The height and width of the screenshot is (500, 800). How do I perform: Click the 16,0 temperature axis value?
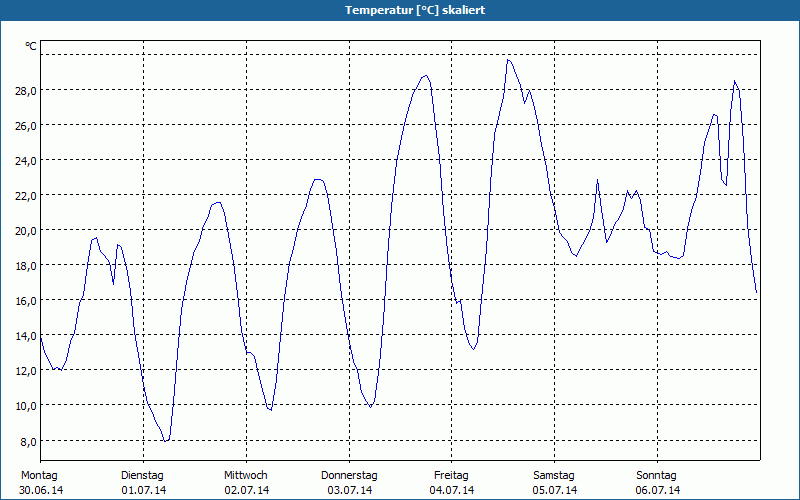tap(25, 301)
